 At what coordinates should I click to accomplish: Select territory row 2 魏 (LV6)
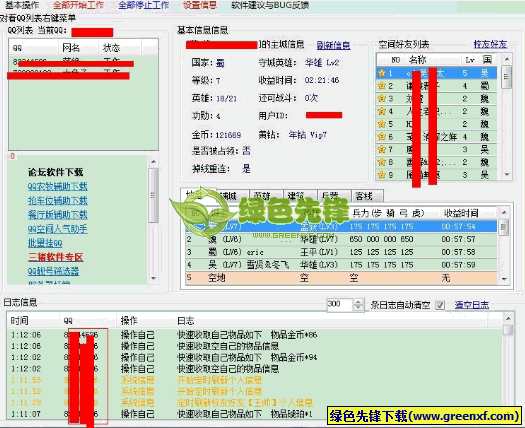(x=342, y=239)
